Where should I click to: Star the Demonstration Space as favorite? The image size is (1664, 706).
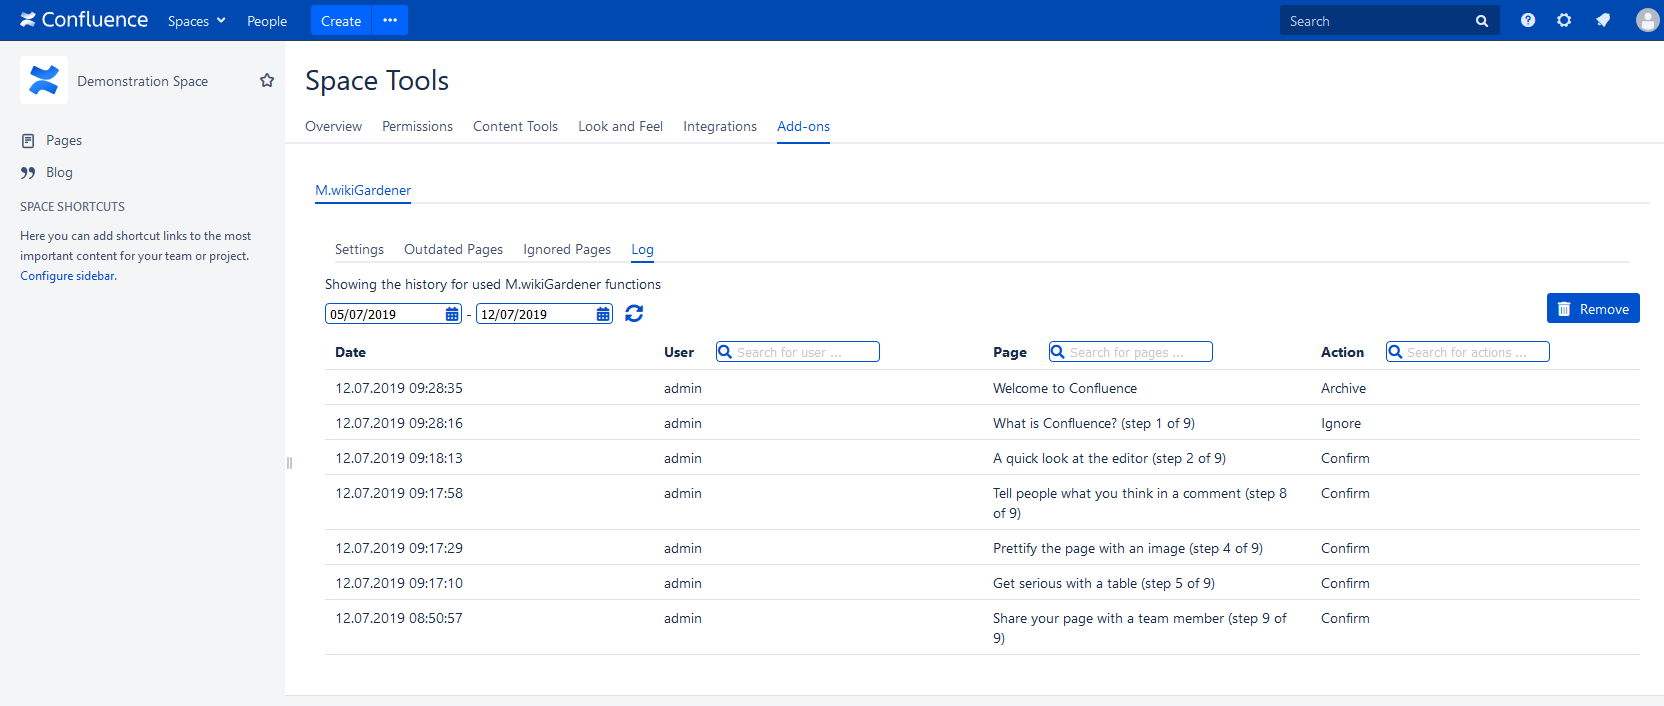(x=267, y=80)
